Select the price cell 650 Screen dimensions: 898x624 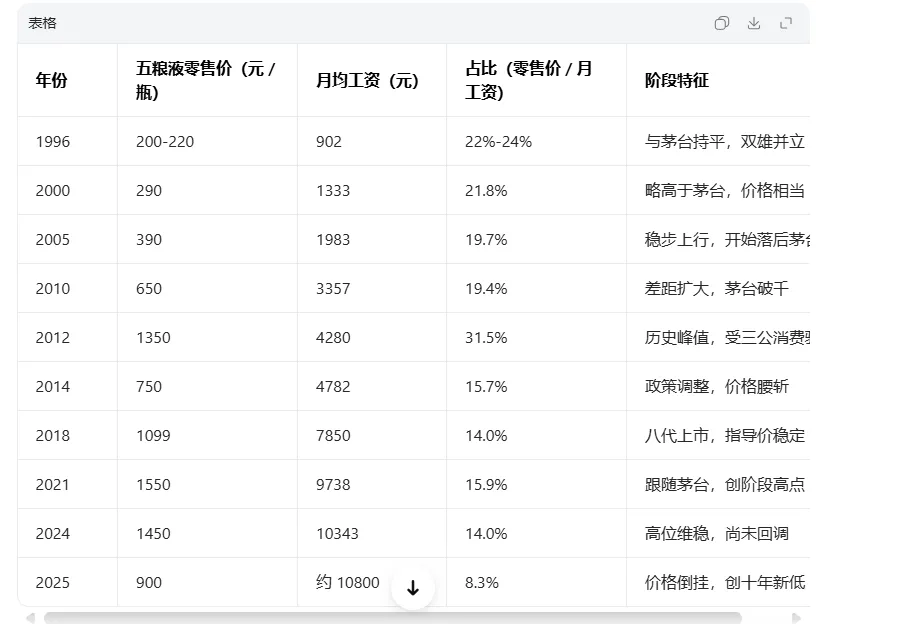pyautogui.click(x=207, y=289)
